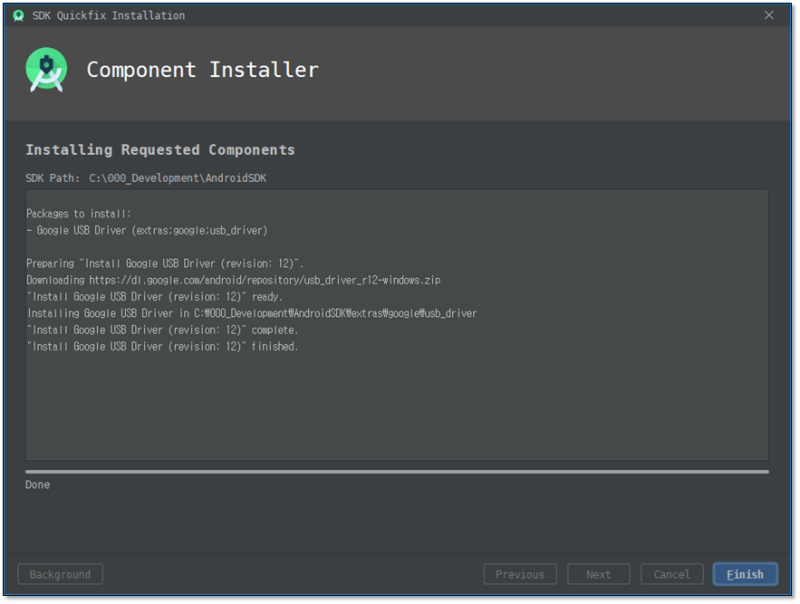Click the Android Studio logo beside Component Installer
Viewport: 800px width, 604px height.
[x=46, y=70]
